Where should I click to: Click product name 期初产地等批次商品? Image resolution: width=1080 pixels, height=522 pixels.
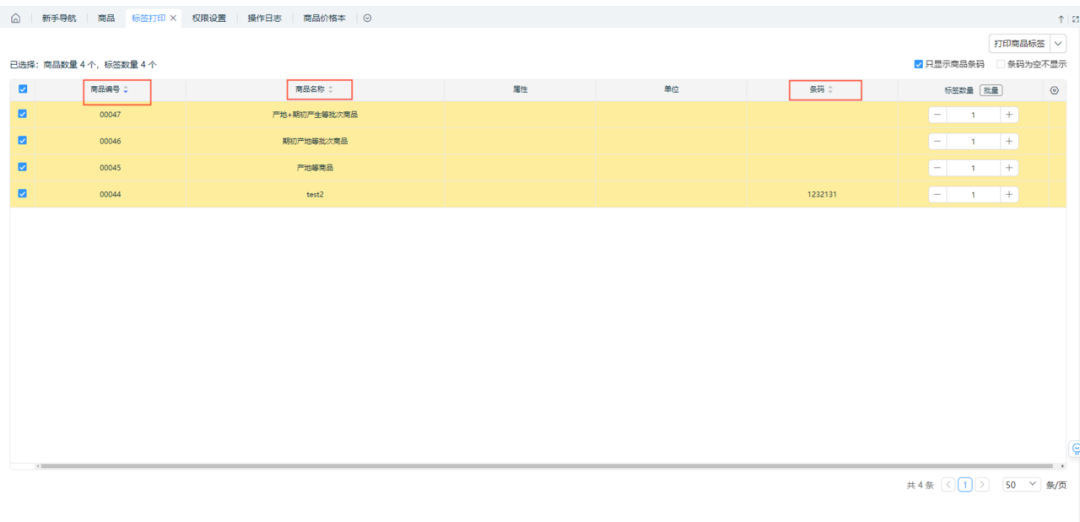coord(315,140)
